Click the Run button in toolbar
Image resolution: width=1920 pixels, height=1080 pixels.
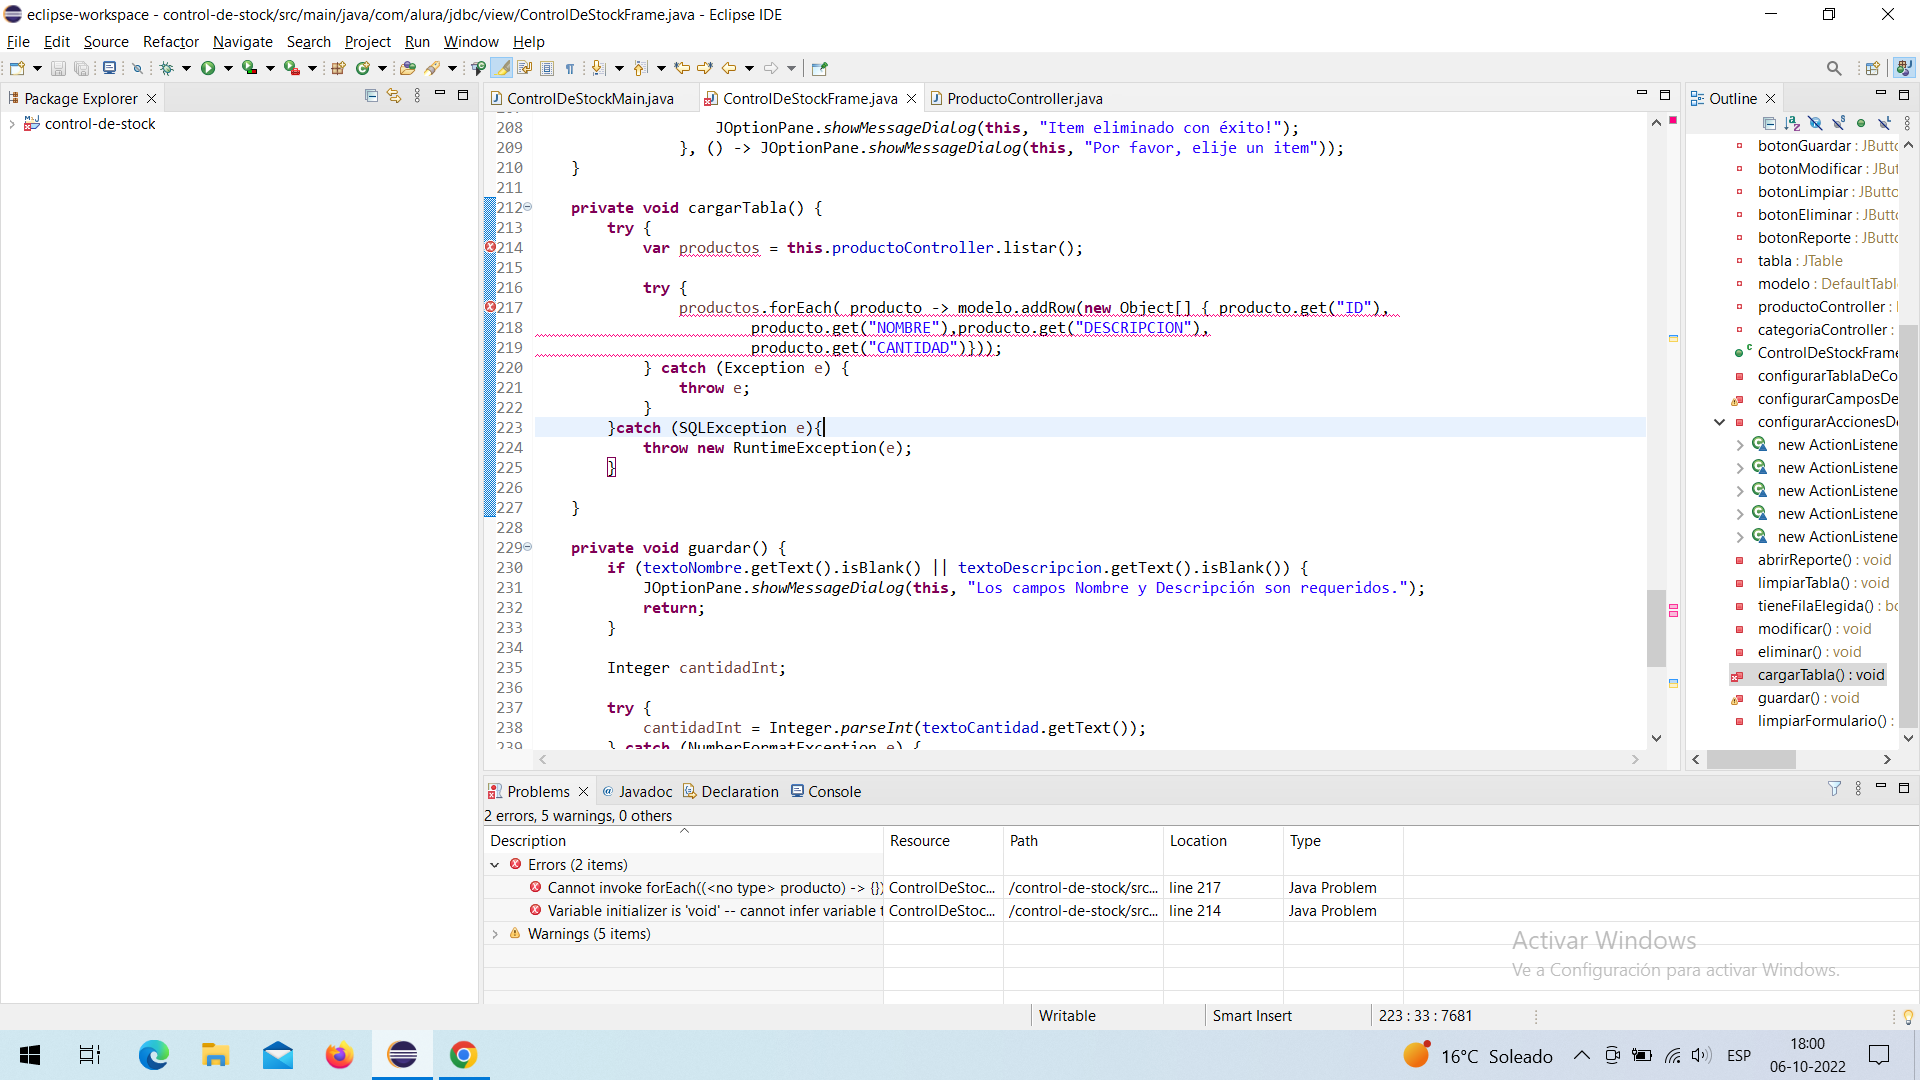click(x=207, y=69)
